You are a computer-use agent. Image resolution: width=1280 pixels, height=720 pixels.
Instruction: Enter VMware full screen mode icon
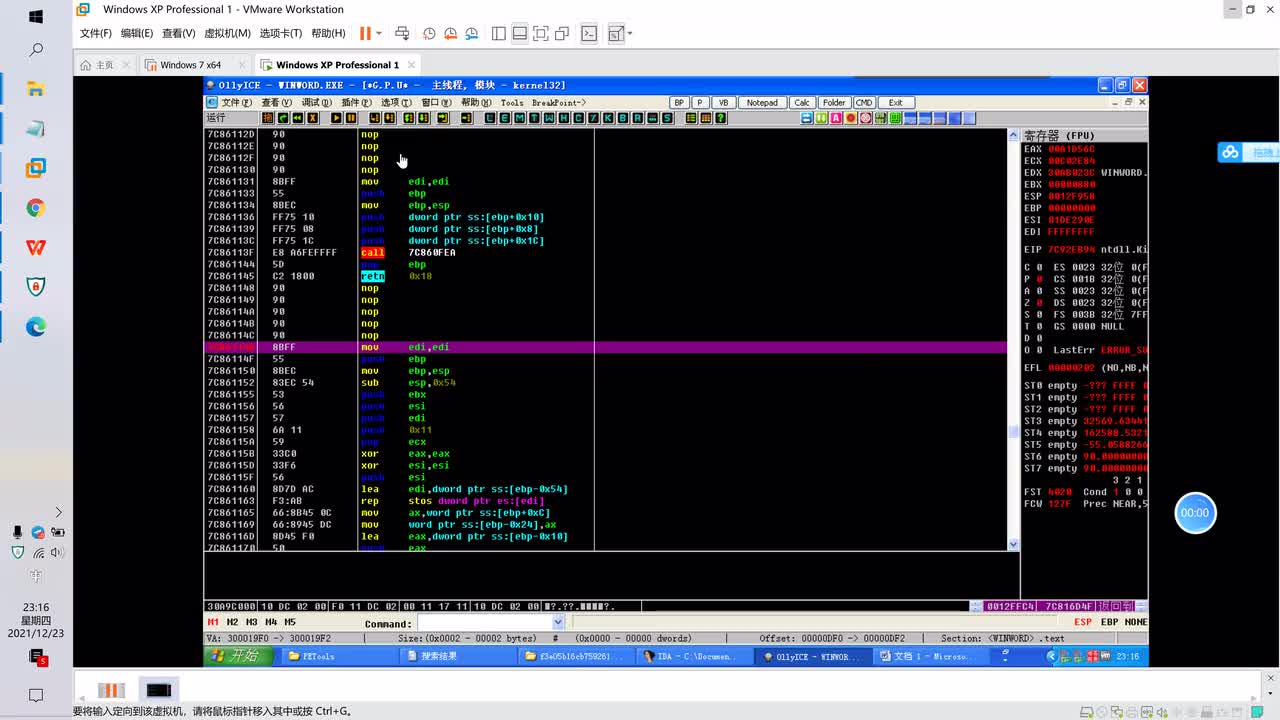541,33
